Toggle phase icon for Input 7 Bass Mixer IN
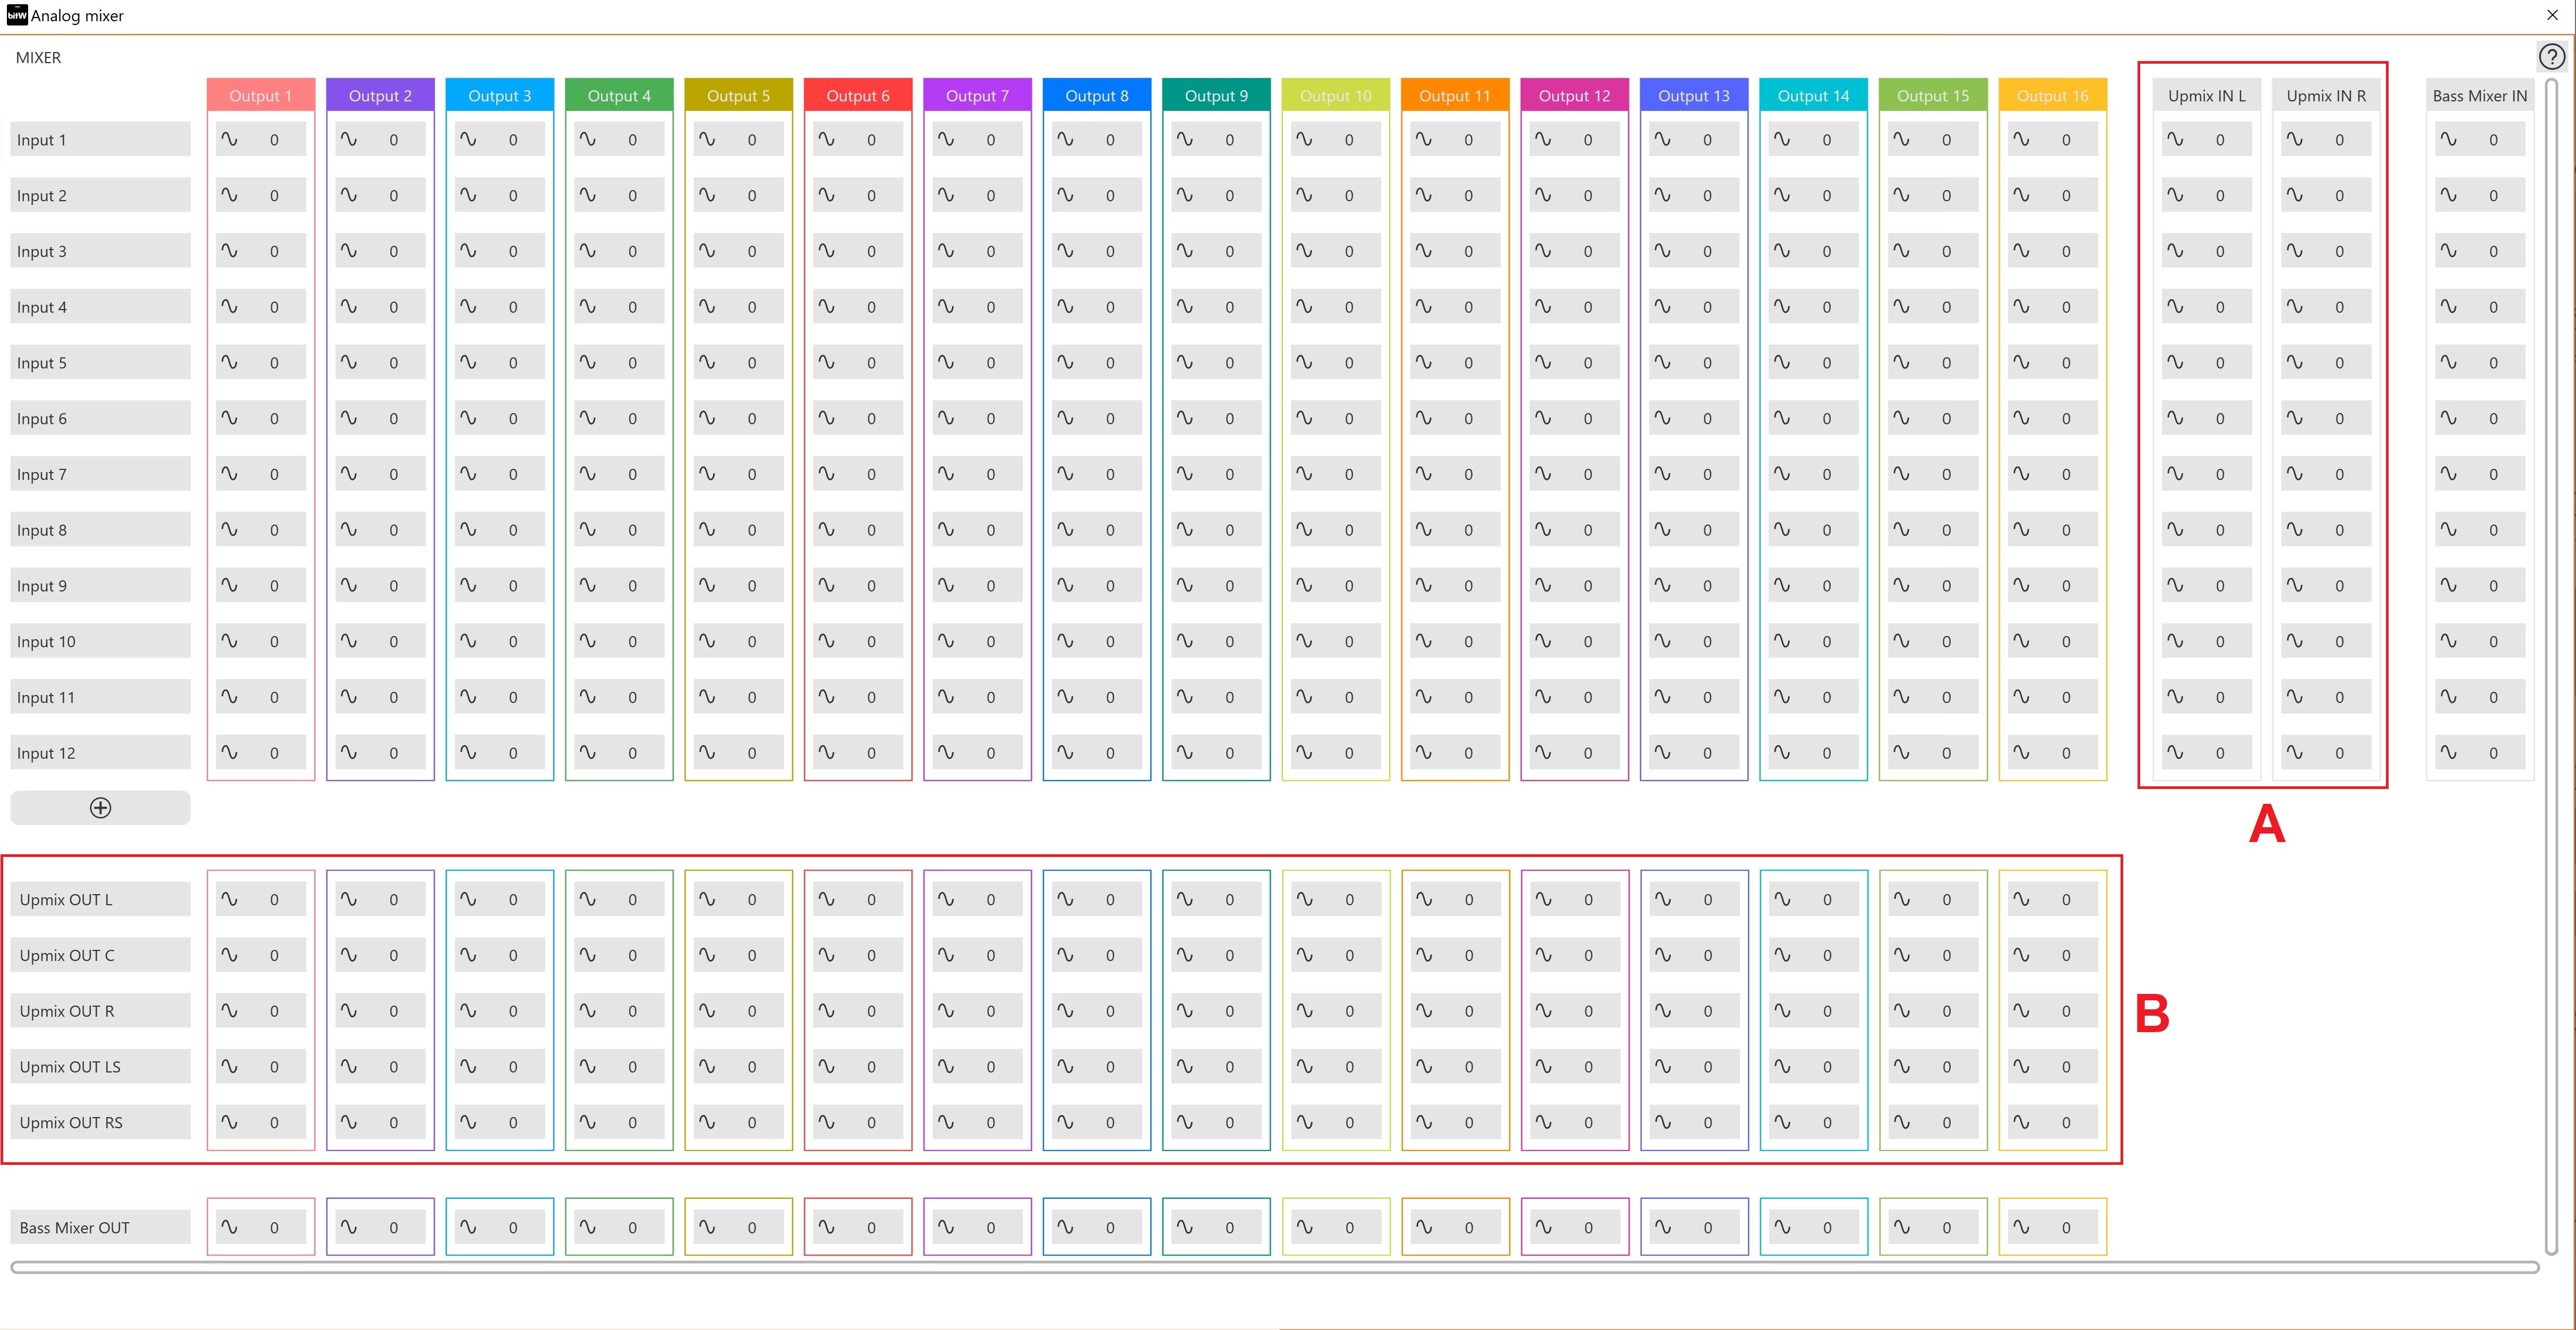 pos(2448,474)
